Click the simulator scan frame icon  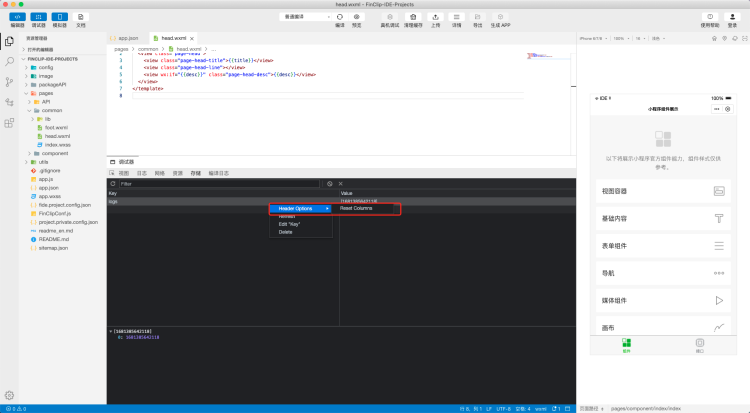click(745, 38)
